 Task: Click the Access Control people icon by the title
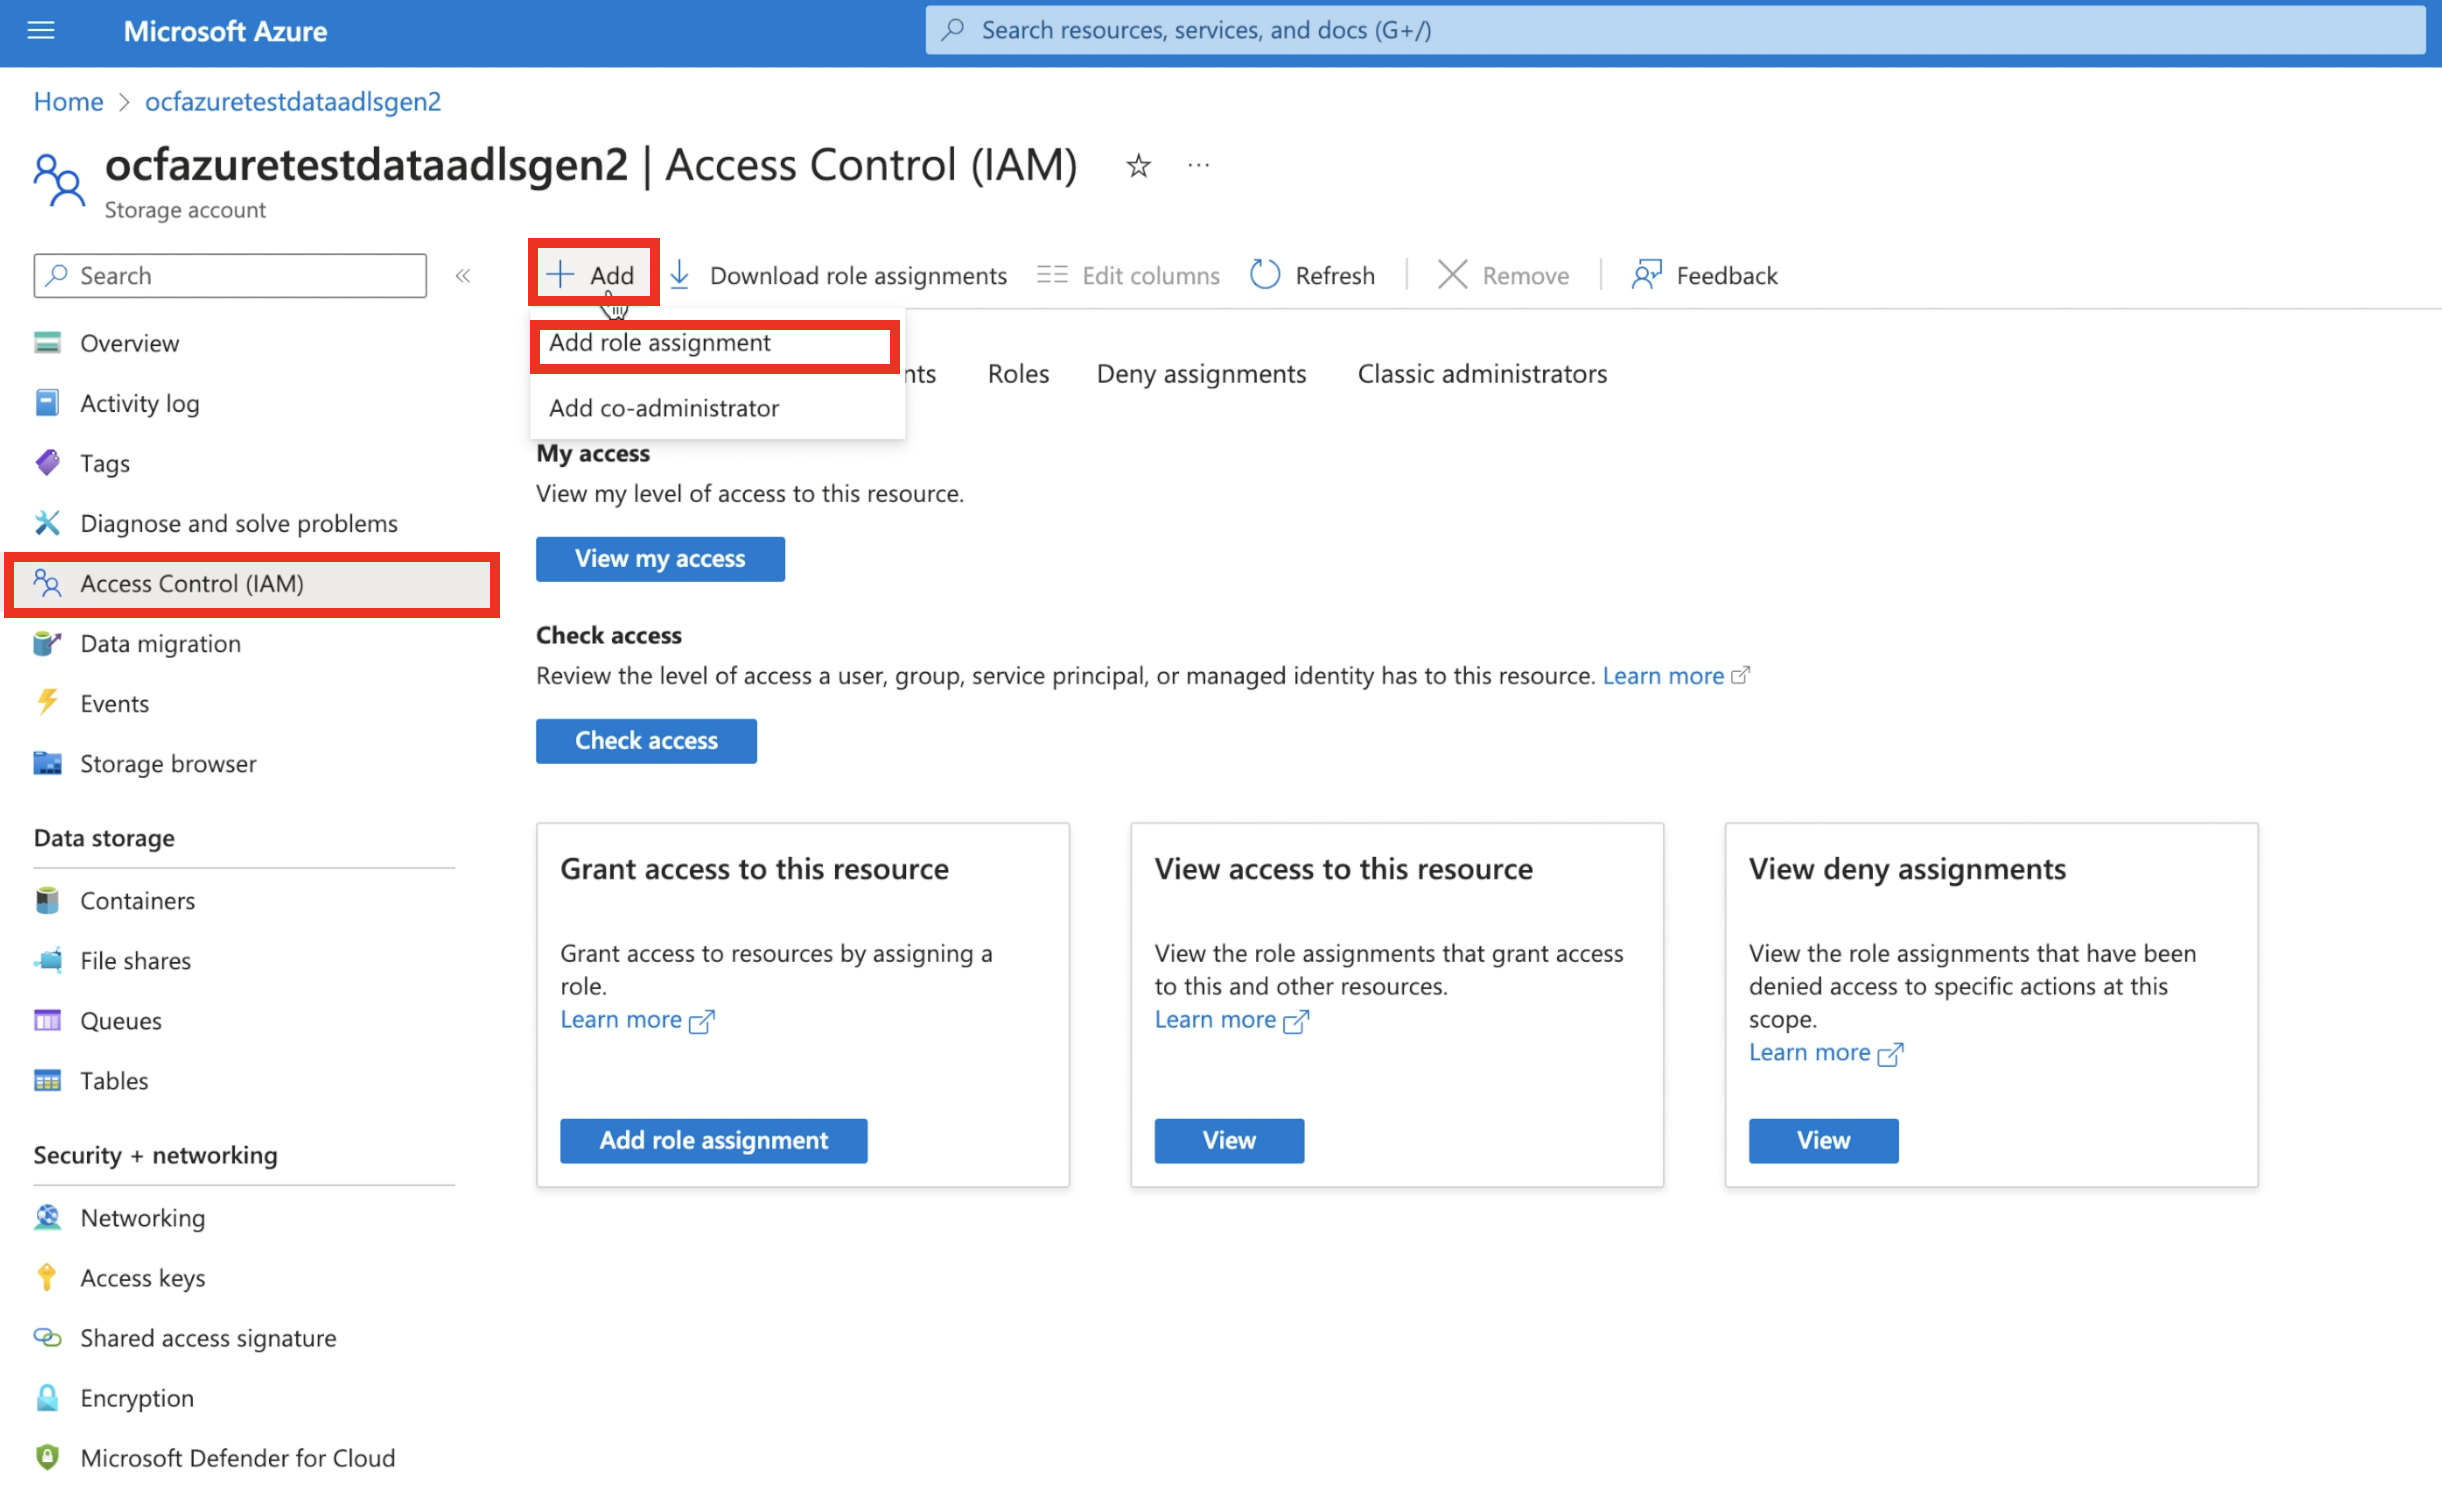[60, 180]
